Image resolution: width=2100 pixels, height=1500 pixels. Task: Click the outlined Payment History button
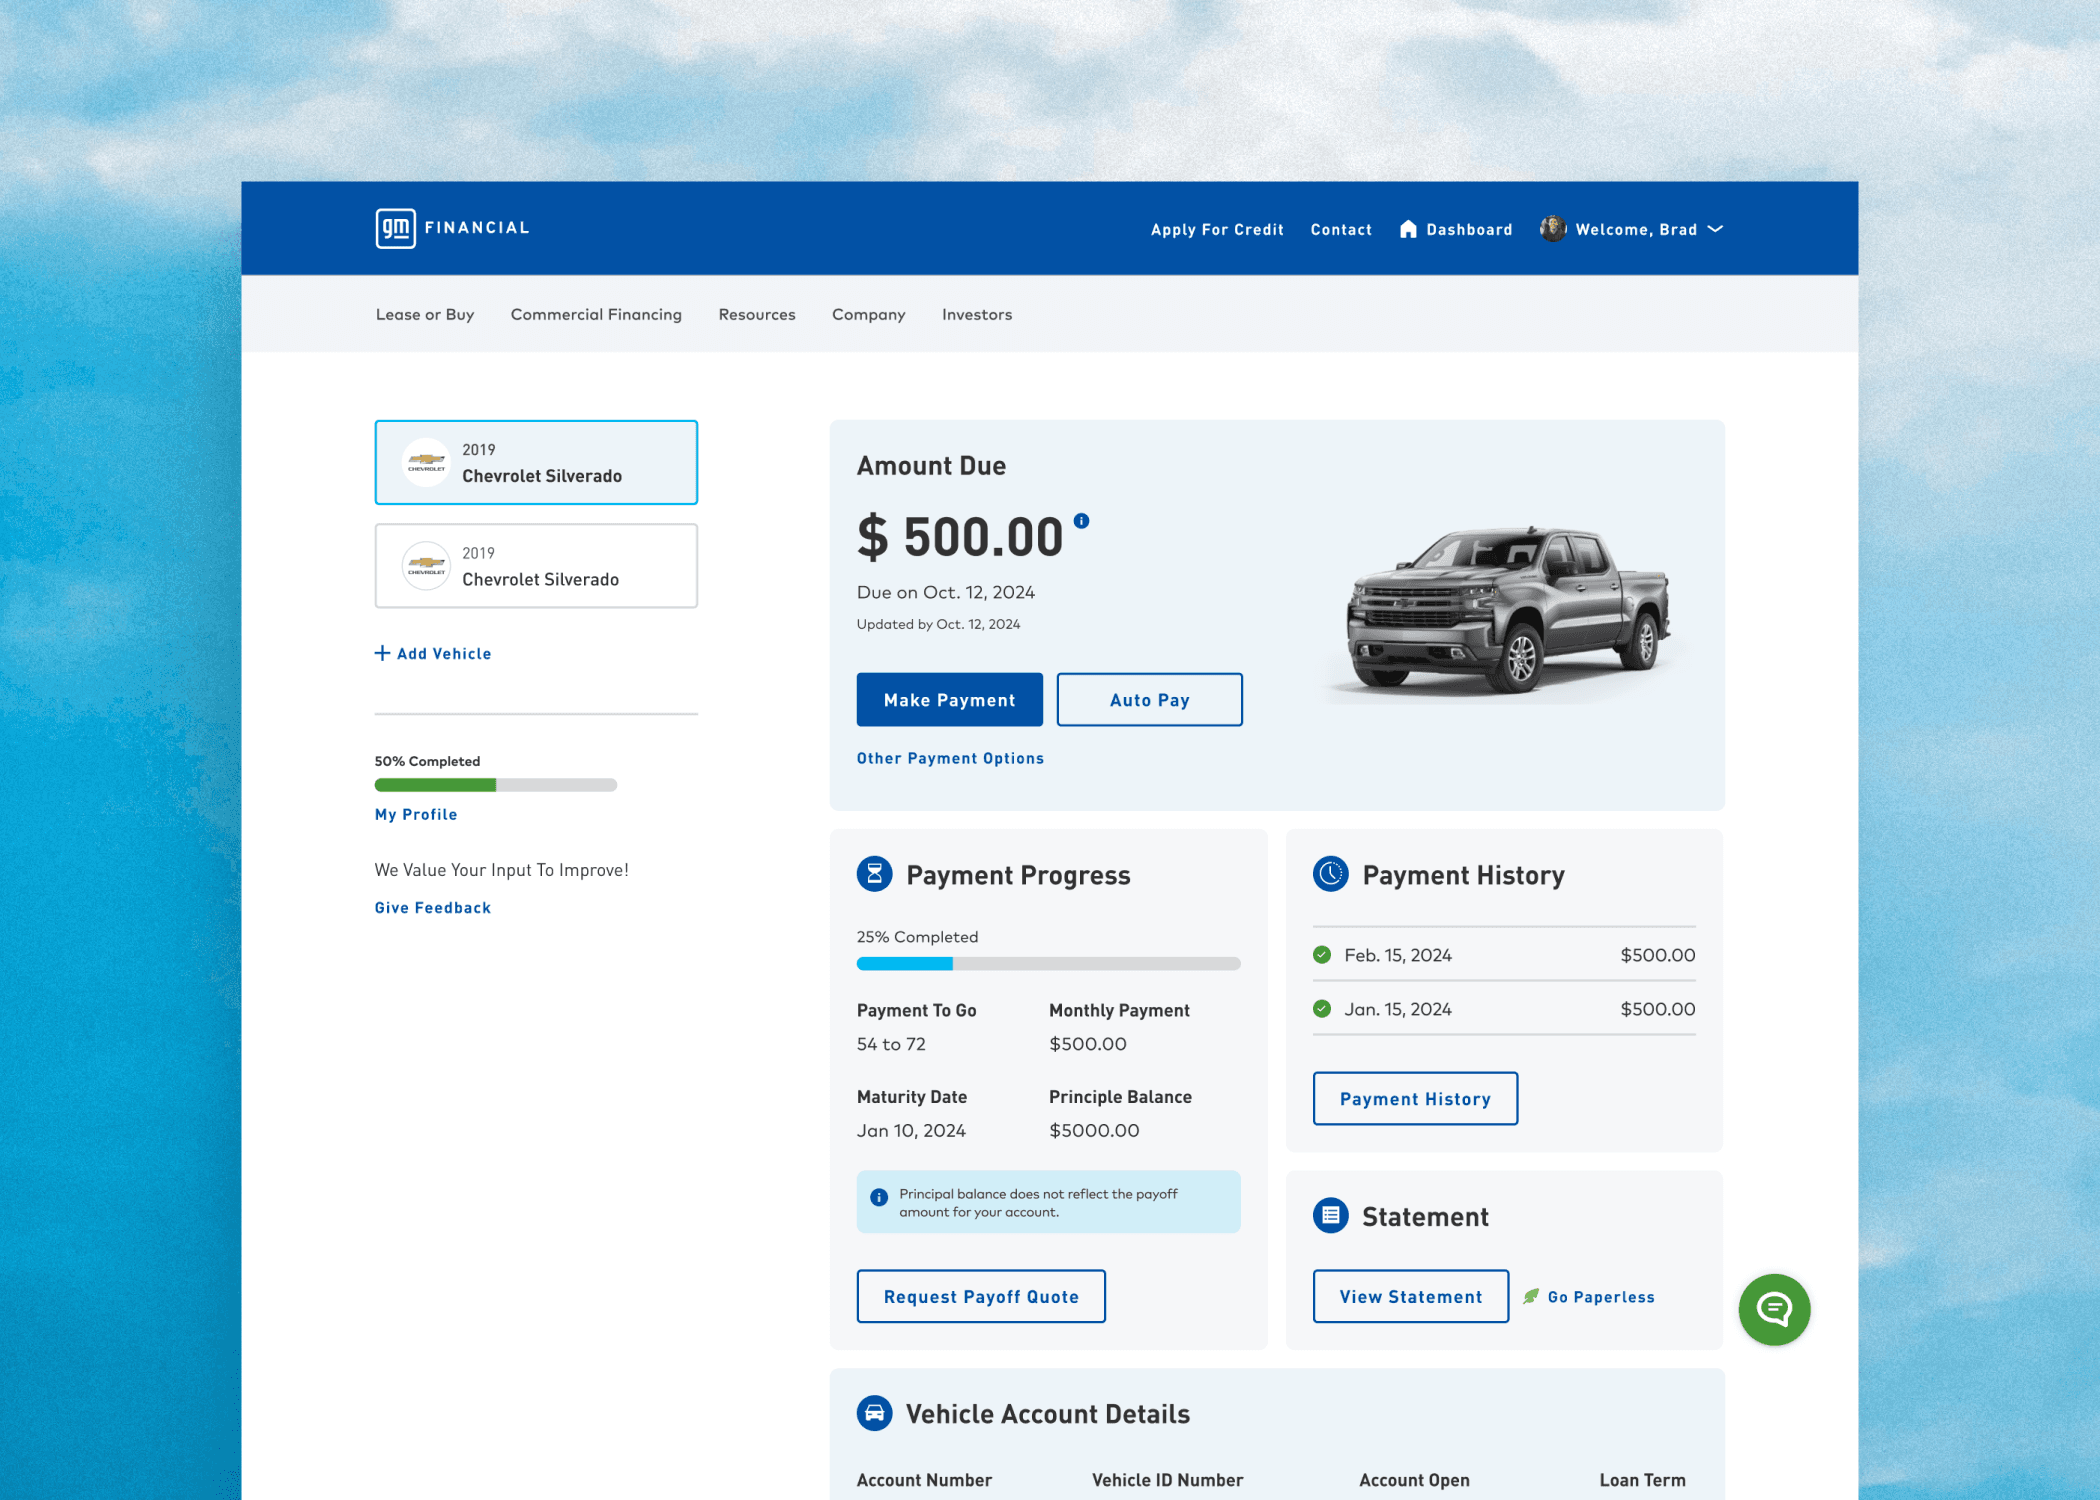pyautogui.click(x=1415, y=1098)
